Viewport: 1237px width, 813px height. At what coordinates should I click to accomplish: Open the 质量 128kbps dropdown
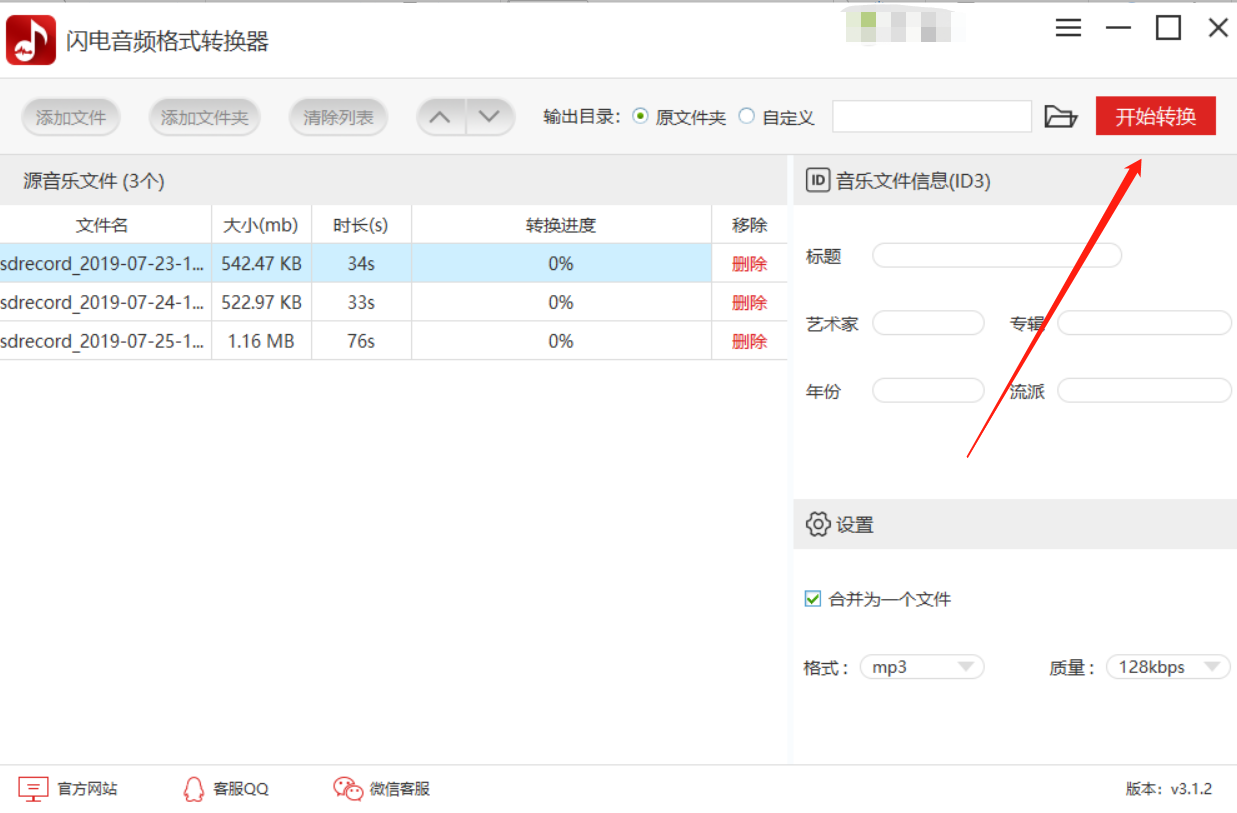tap(1168, 667)
